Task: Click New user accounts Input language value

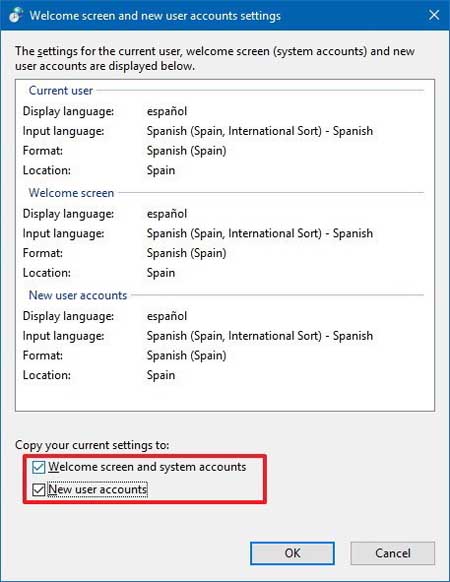Action: pyautogui.click(x=260, y=336)
